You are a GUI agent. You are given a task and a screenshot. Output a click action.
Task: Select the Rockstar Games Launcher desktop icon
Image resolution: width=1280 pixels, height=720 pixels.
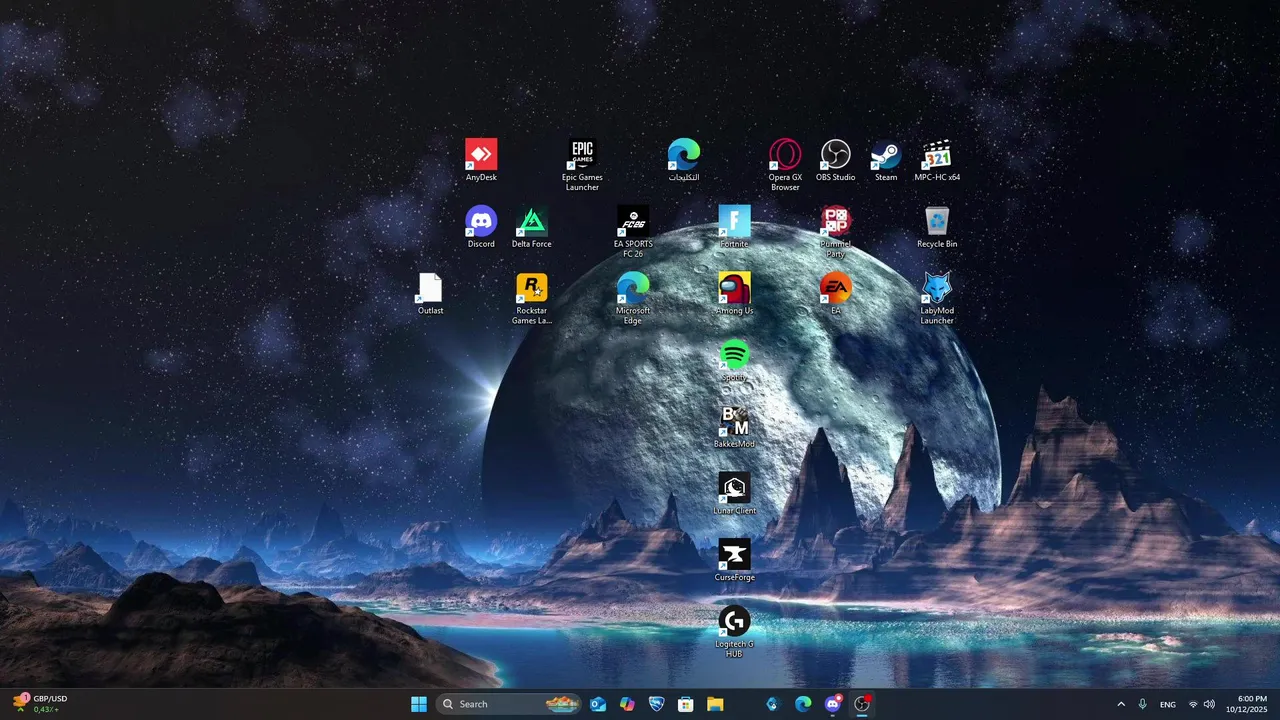point(531,299)
